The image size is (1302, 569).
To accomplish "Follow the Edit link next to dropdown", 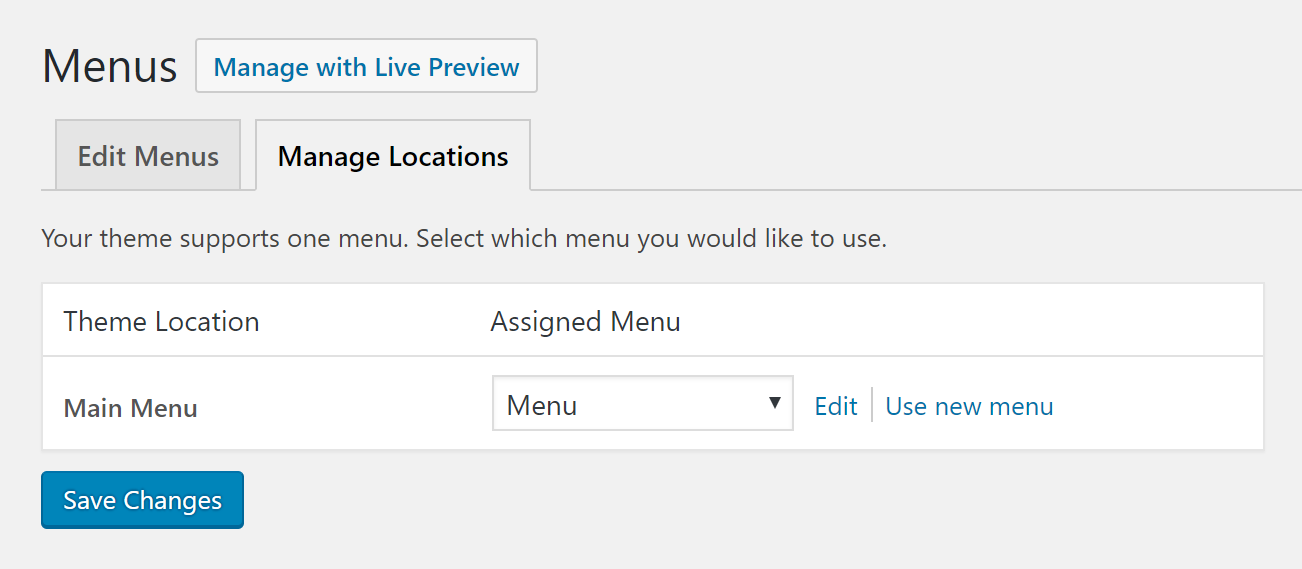I will 836,406.
